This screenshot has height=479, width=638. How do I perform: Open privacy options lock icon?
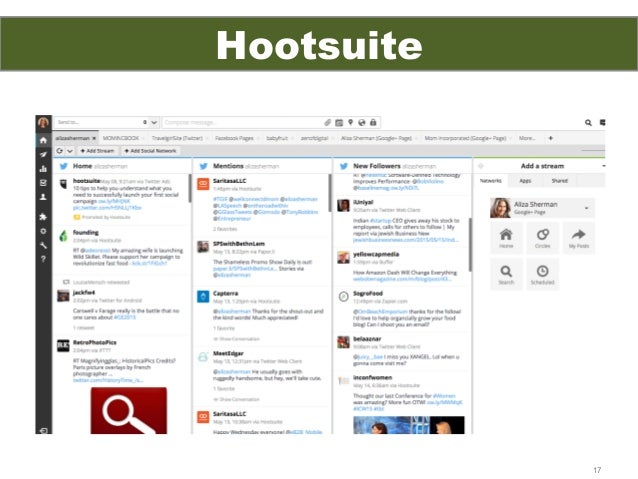point(373,122)
